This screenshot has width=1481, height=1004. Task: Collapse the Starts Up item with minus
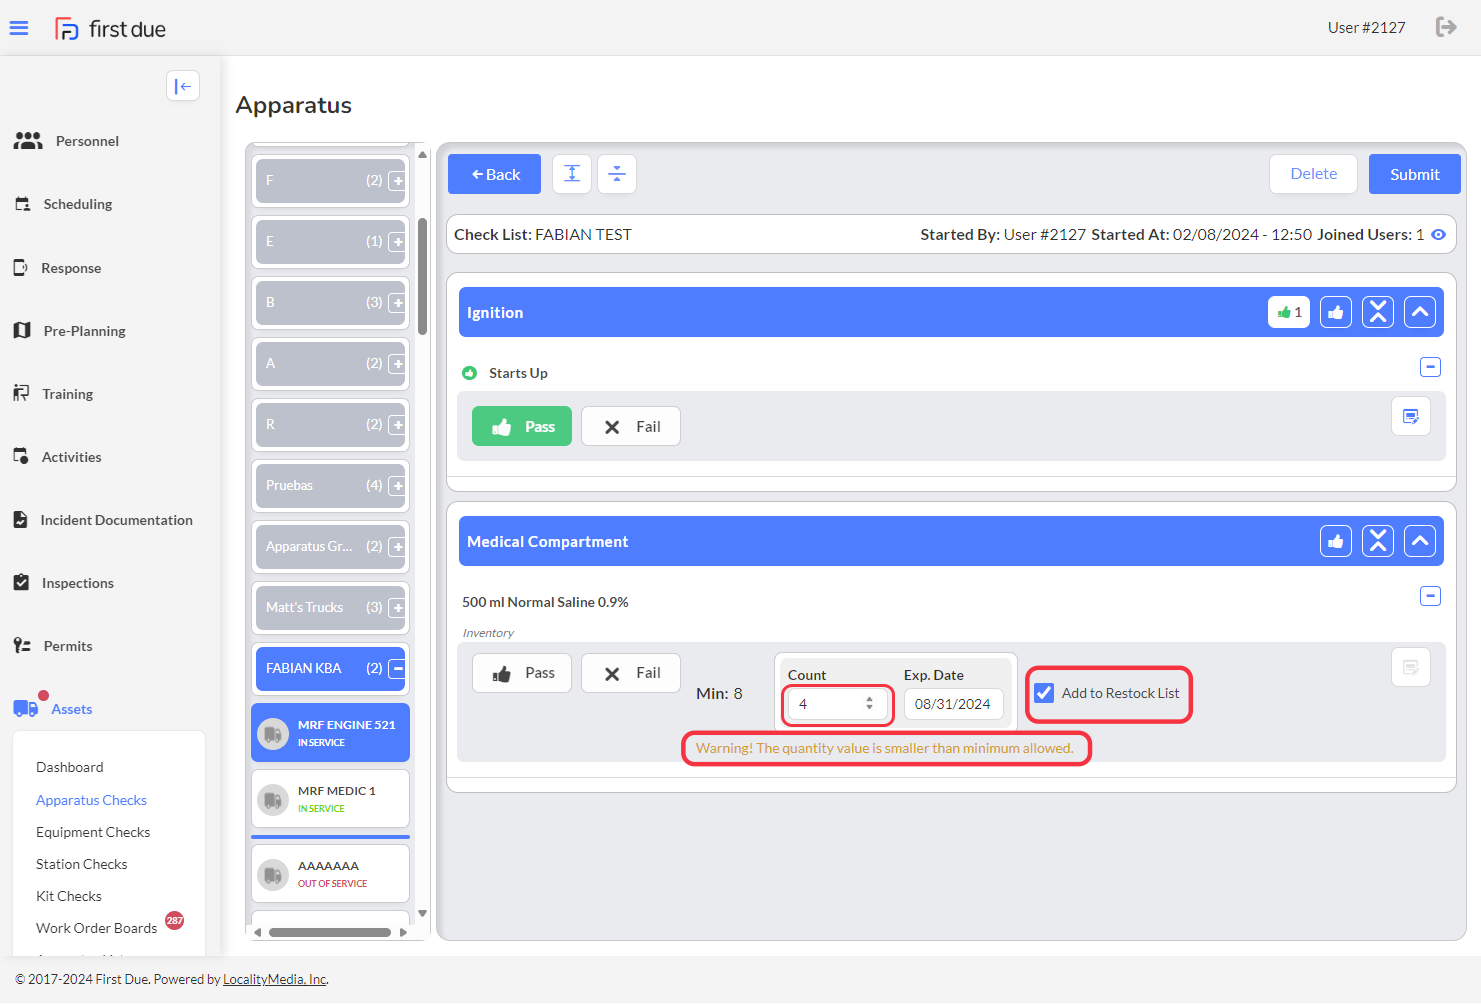(x=1431, y=367)
